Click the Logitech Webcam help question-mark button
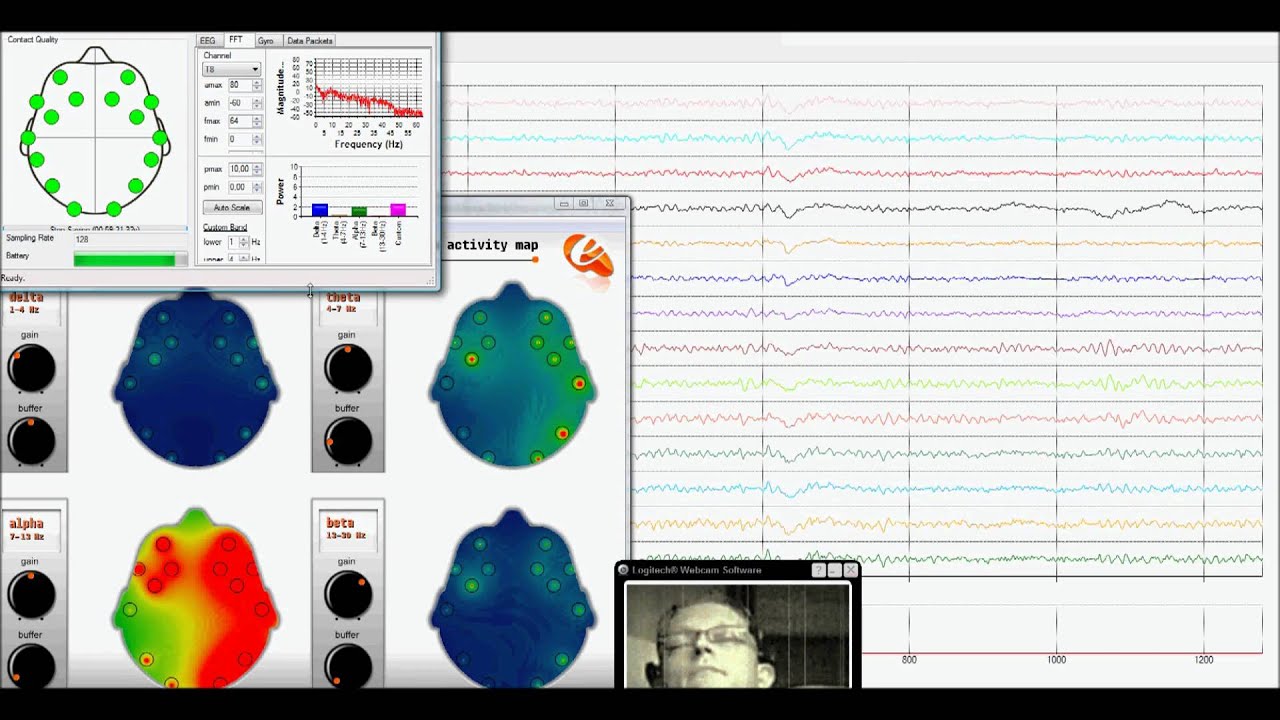The height and width of the screenshot is (720, 1280). (x=818, y=570)
